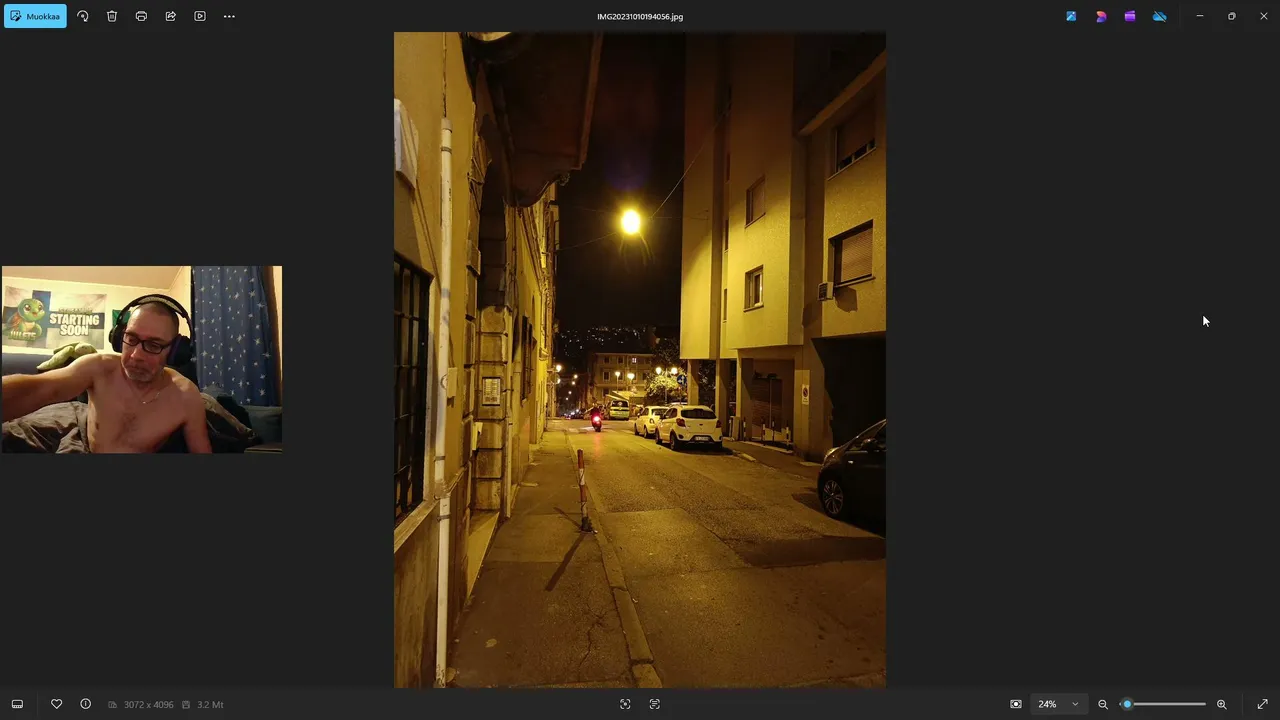Open Microsoft Designer colorful icon in title bar
This screenshot has width=1280, height=720.
pos(1101,16)
